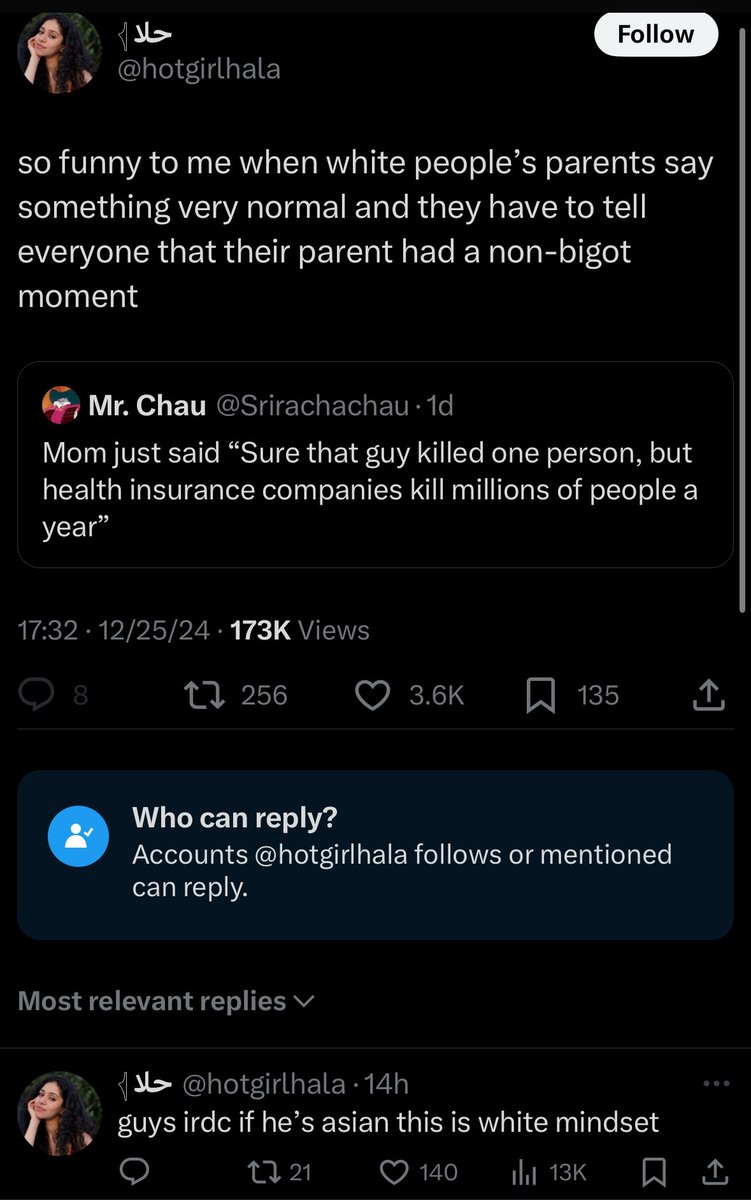Open reply icon under main tweet

pos(37,695)
